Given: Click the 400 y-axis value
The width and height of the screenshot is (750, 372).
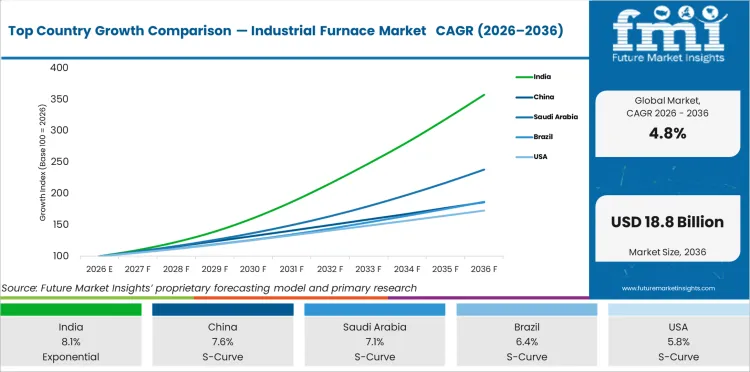Looking at the screenshot, I should coord(59,67).
